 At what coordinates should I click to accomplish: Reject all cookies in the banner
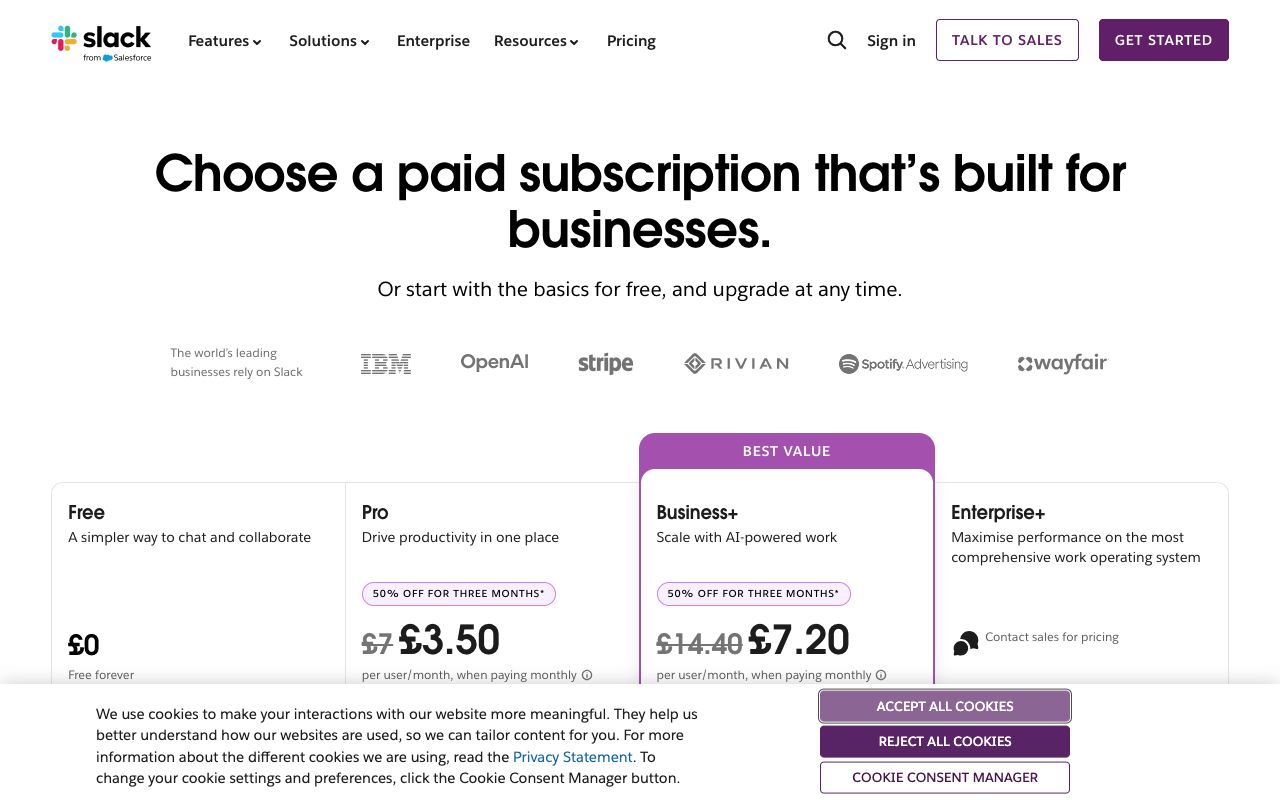point(945,741)
